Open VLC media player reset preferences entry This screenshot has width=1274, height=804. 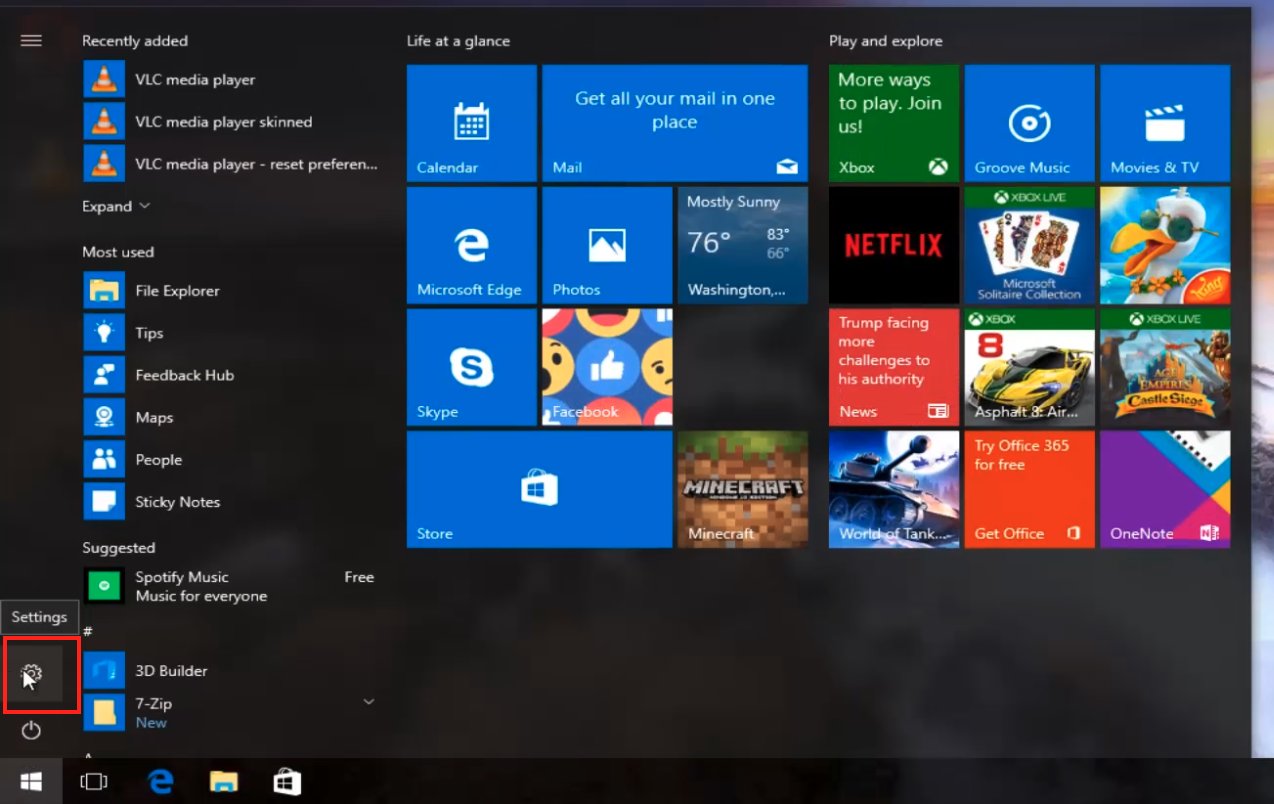[231, 163]
